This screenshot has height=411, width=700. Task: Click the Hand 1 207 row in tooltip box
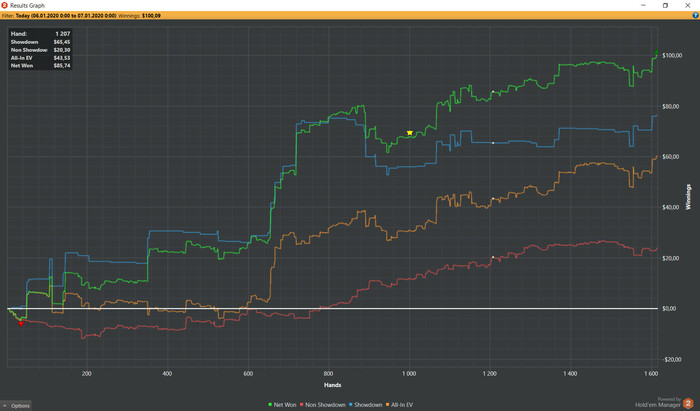point(40,33)
